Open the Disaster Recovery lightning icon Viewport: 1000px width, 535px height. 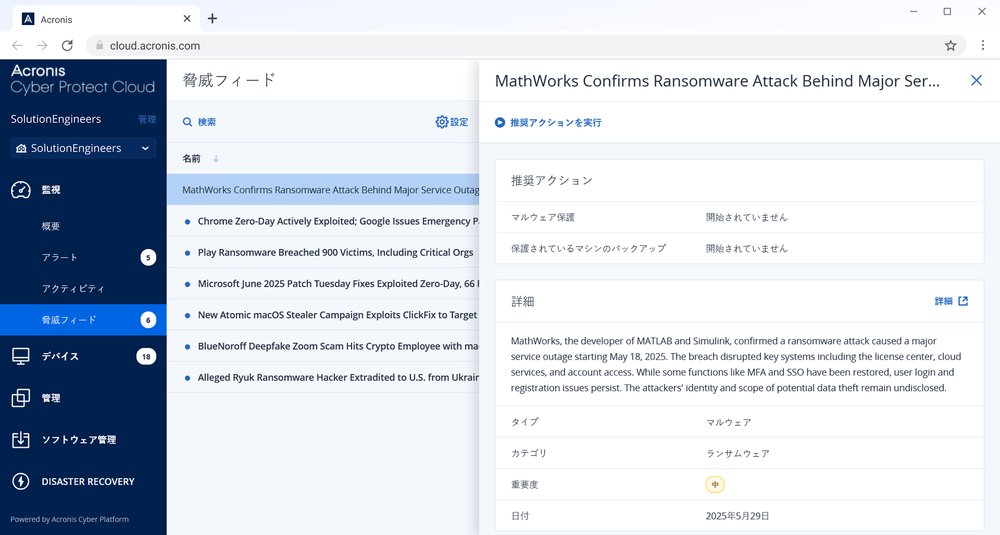tap(21, 481)
